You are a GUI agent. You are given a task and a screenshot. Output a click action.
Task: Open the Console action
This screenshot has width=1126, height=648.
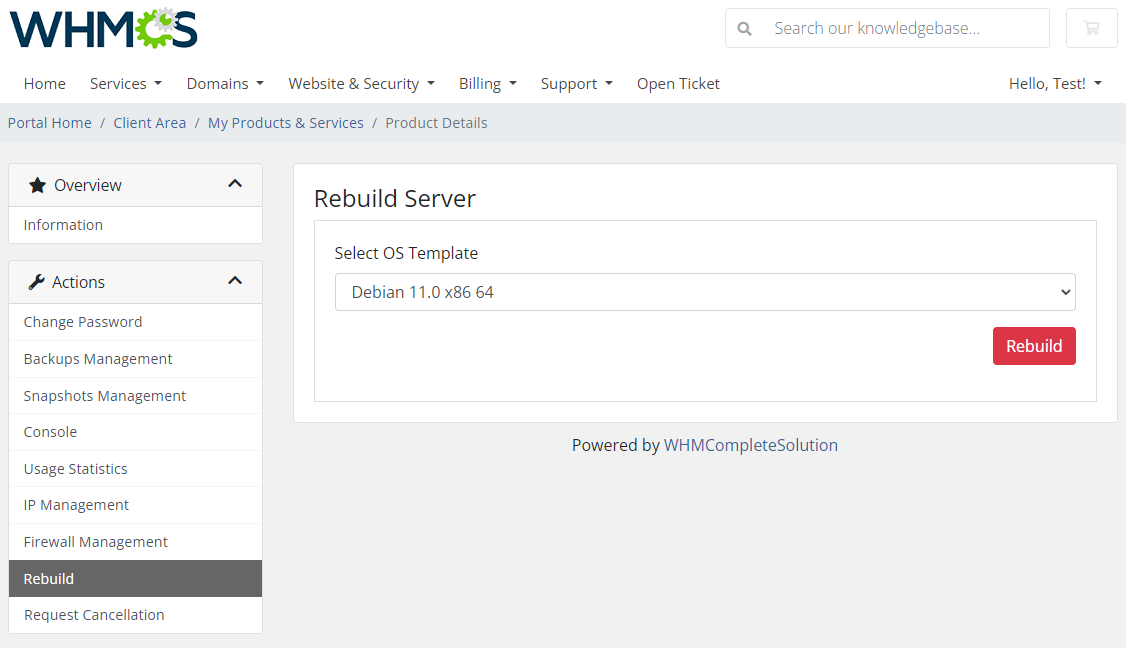coord(50,431)
